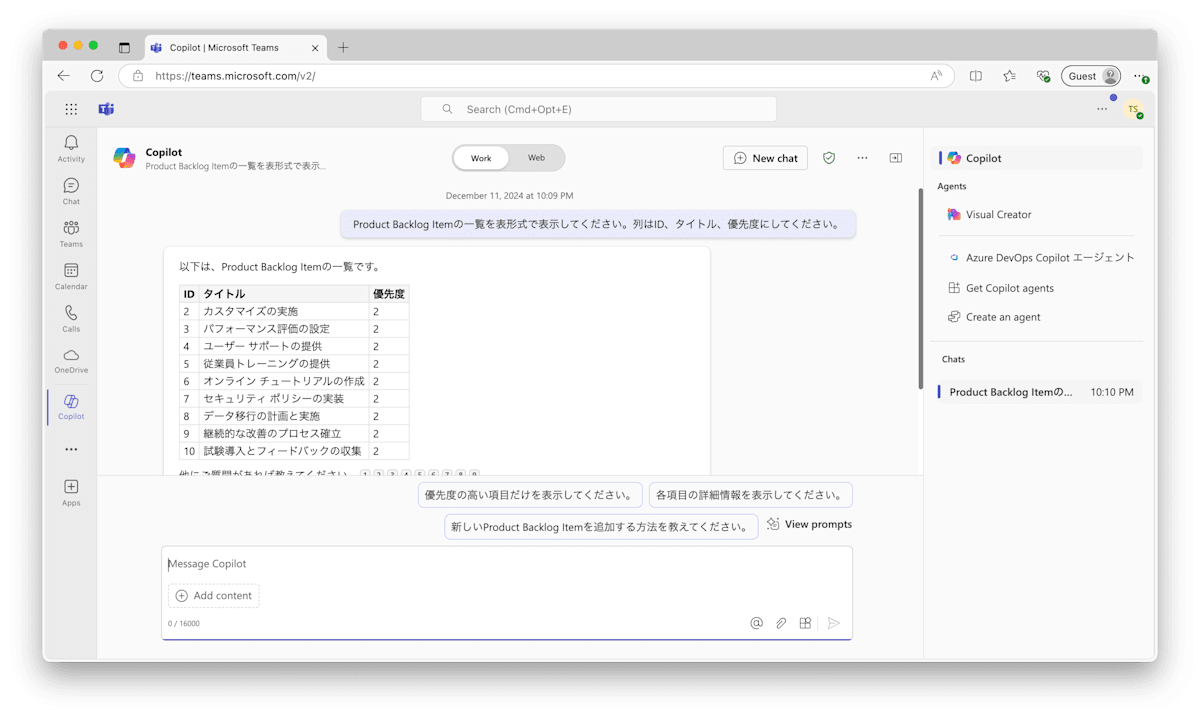Image resolution: width=1200 pixels, height=718 pixels.
Task: Click the Teams logo icon
Action: (x=106, y=109)
